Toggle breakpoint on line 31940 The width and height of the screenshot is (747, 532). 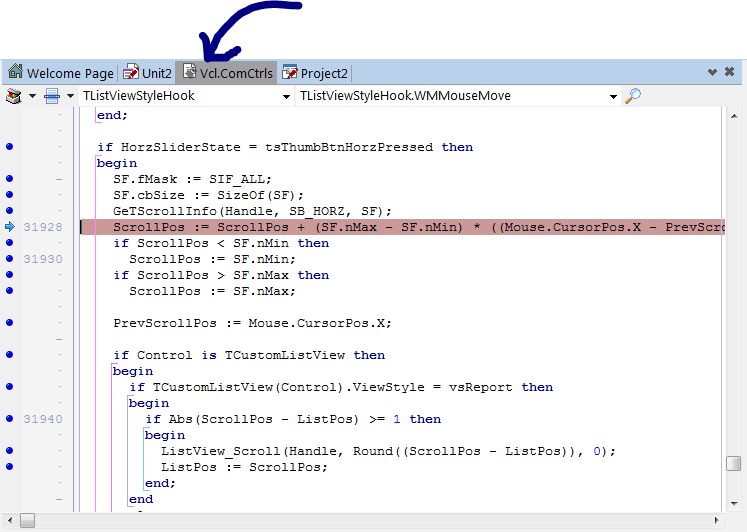[10, 419]
